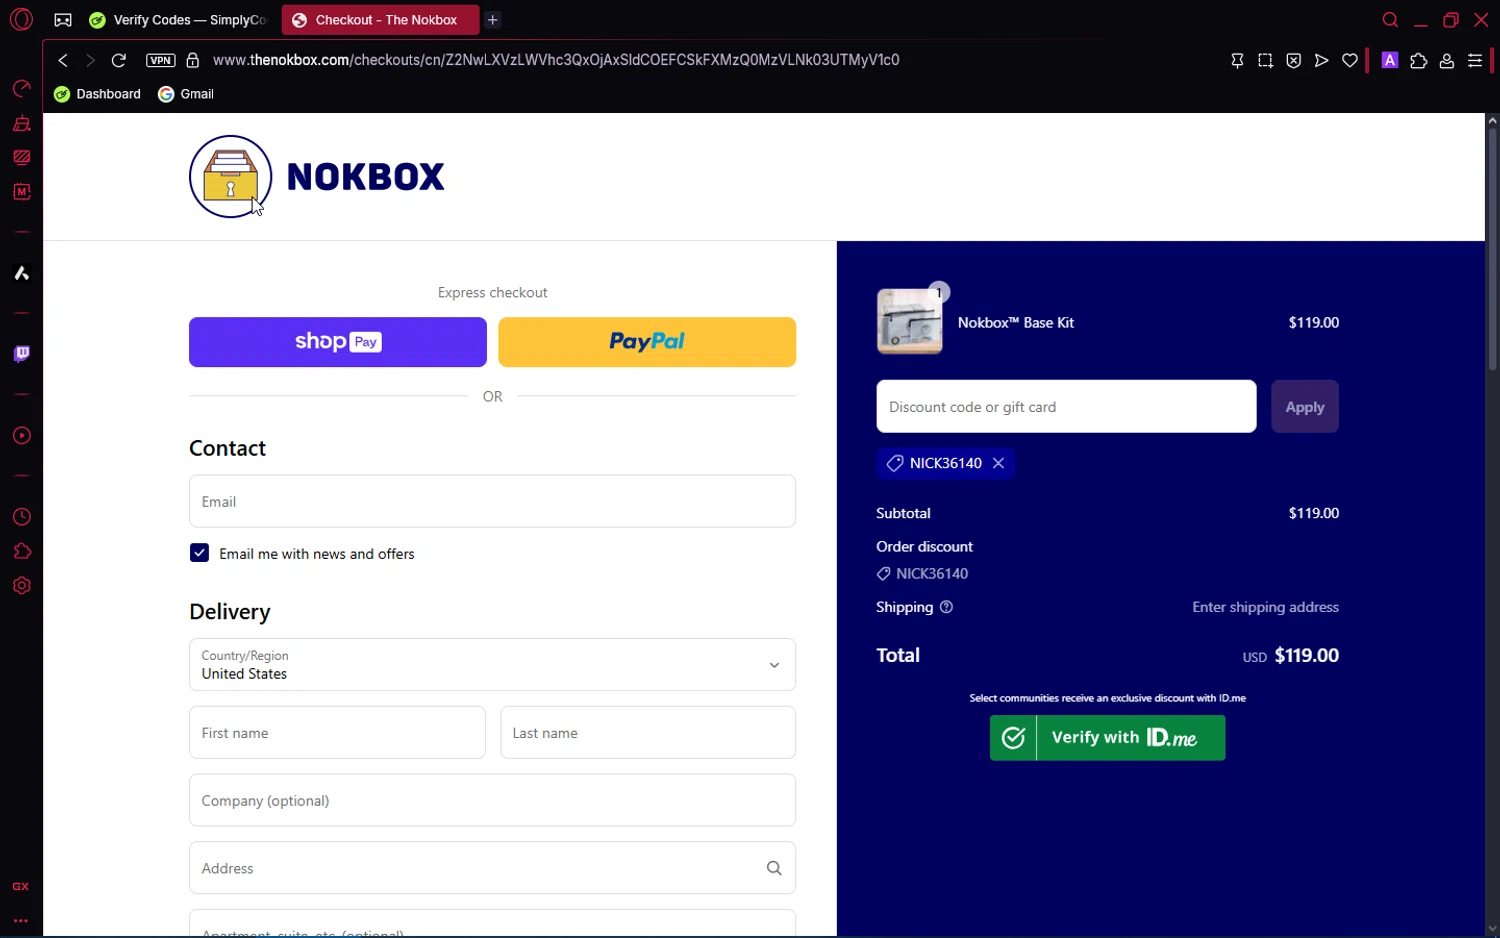Click the Address input field

pyautogui.click(x=492, y=868)
